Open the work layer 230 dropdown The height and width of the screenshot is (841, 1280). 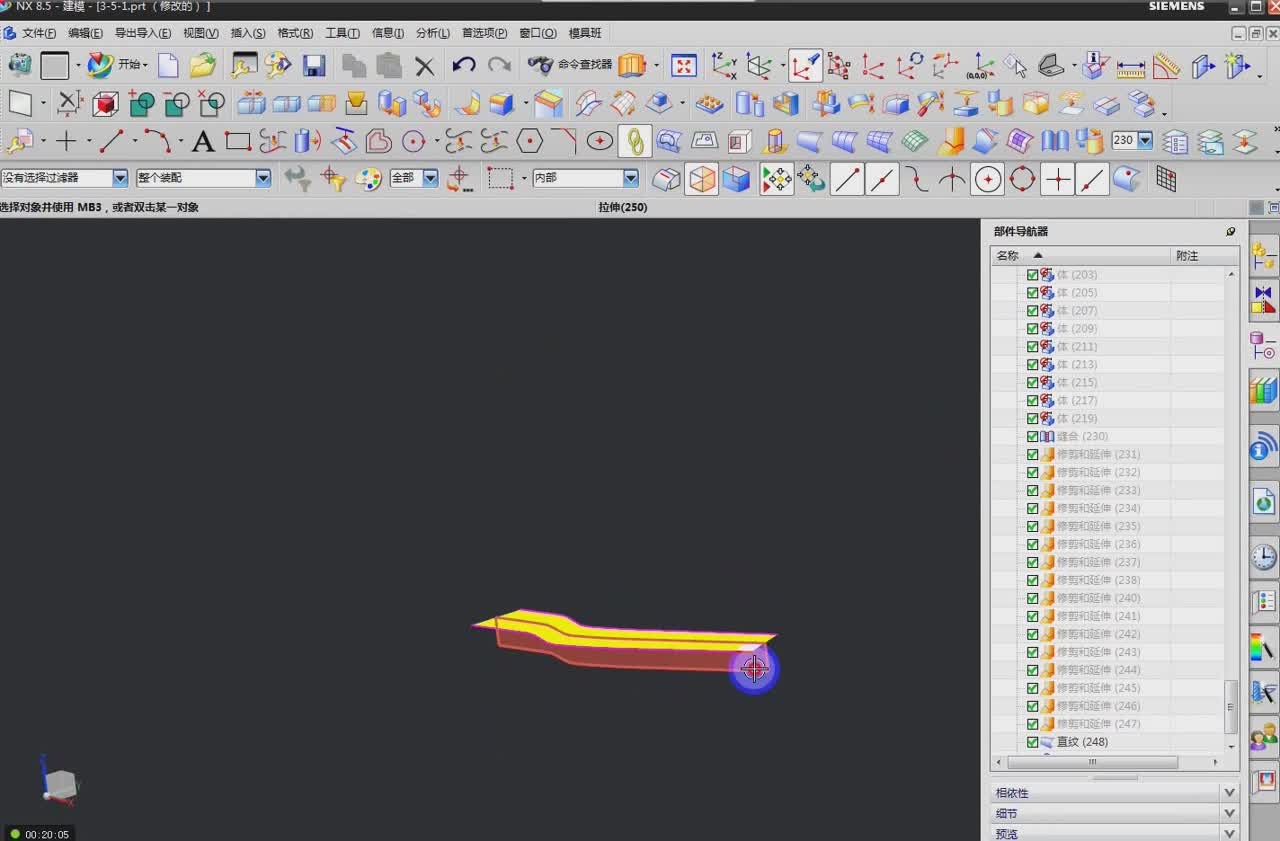point(1146,141)
